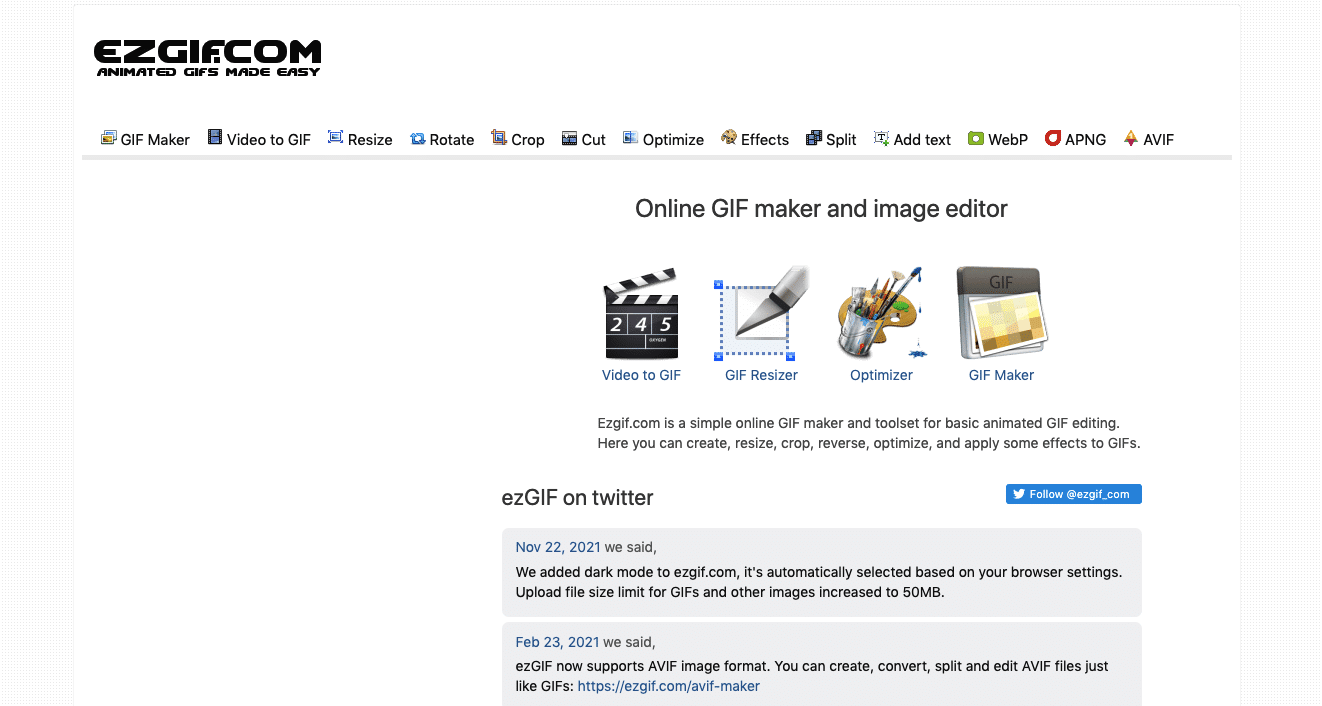
Task: Click the Optimizer text link
Action: [881, 375]
